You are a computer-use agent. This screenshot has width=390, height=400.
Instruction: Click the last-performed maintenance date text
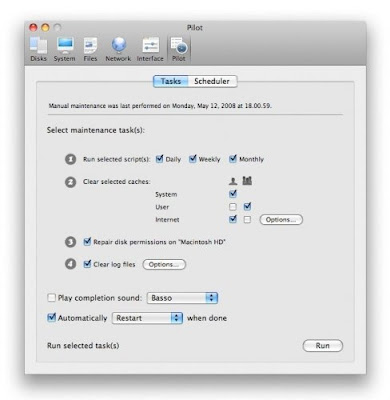(x=160, y=106)
